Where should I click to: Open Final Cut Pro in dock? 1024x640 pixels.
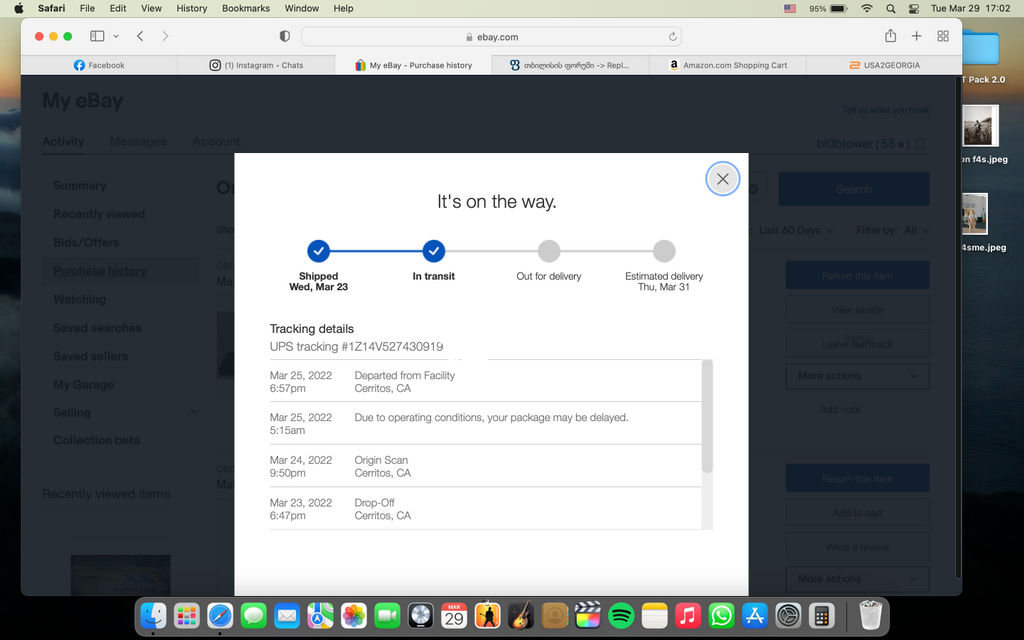(x=587, y=616)
